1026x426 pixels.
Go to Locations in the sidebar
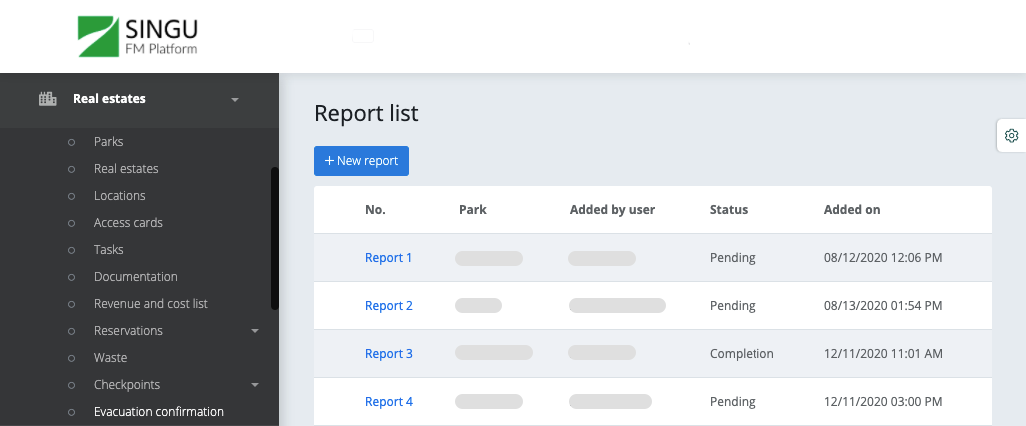coord(120,196)
